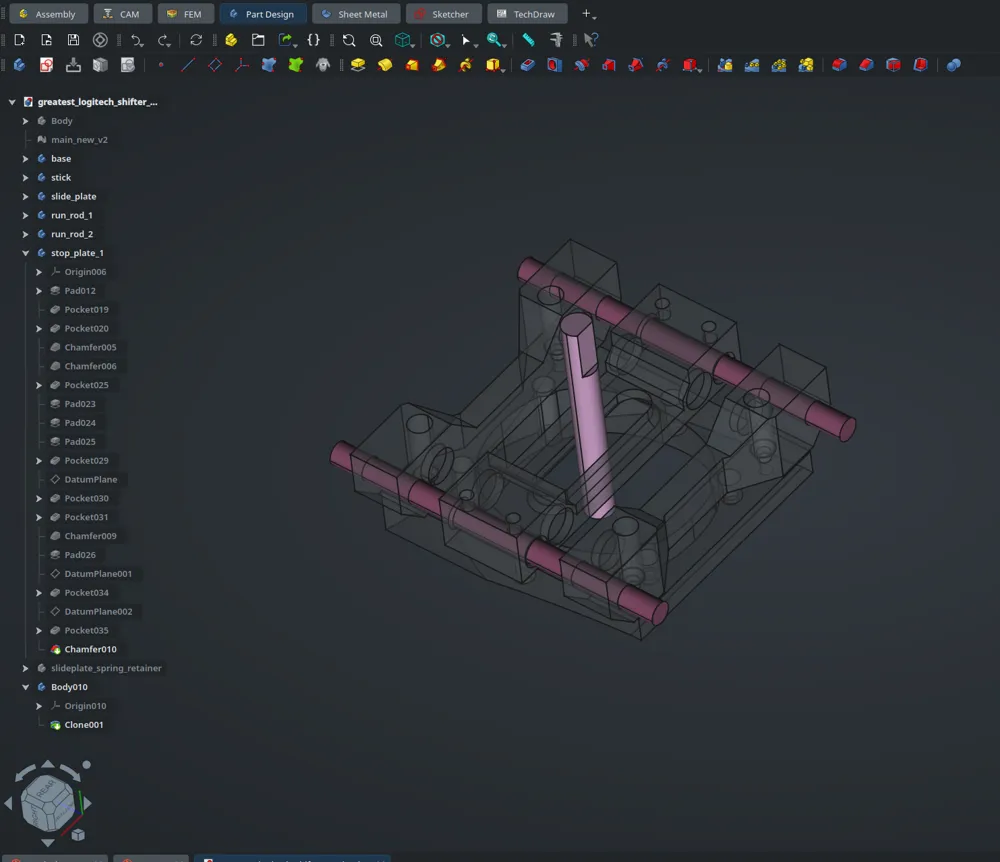The image size is (1000, 862).
Task: Click the Fit all view icon
Action: (x=349, y=40)
